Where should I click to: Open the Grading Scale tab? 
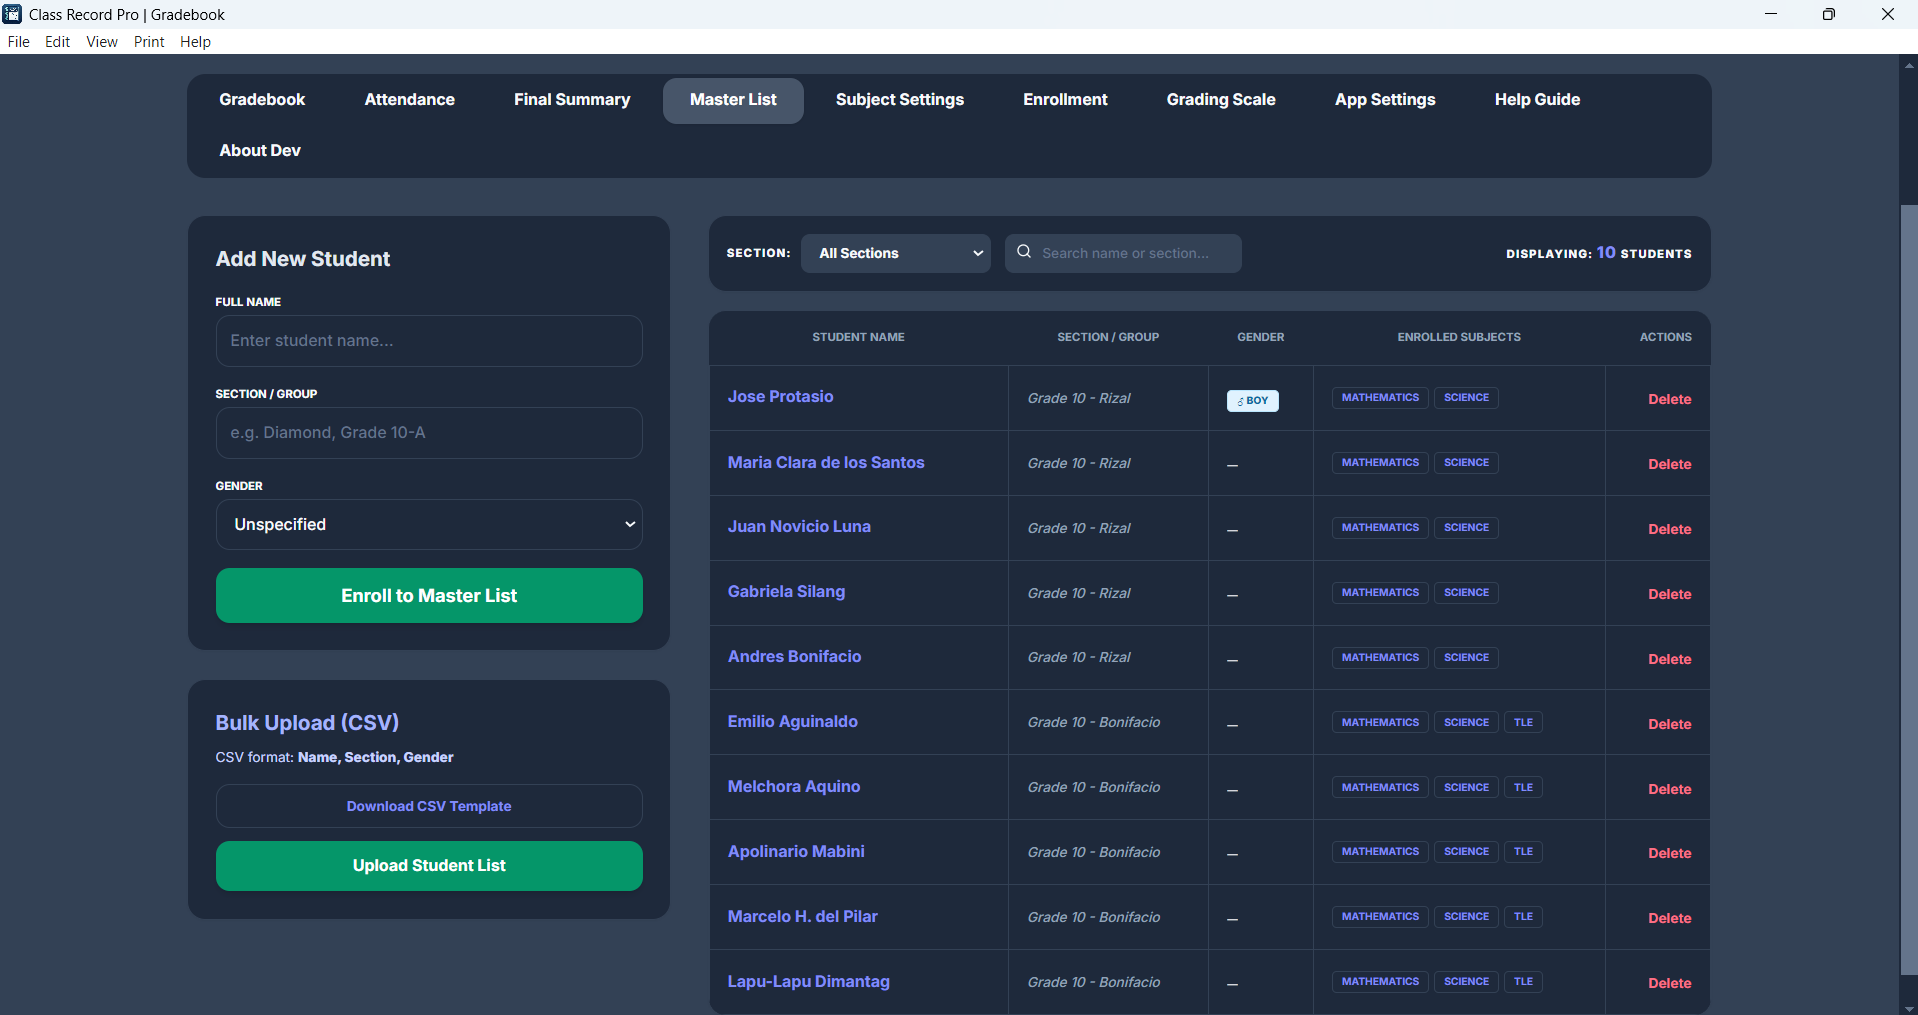point(1220,100)
